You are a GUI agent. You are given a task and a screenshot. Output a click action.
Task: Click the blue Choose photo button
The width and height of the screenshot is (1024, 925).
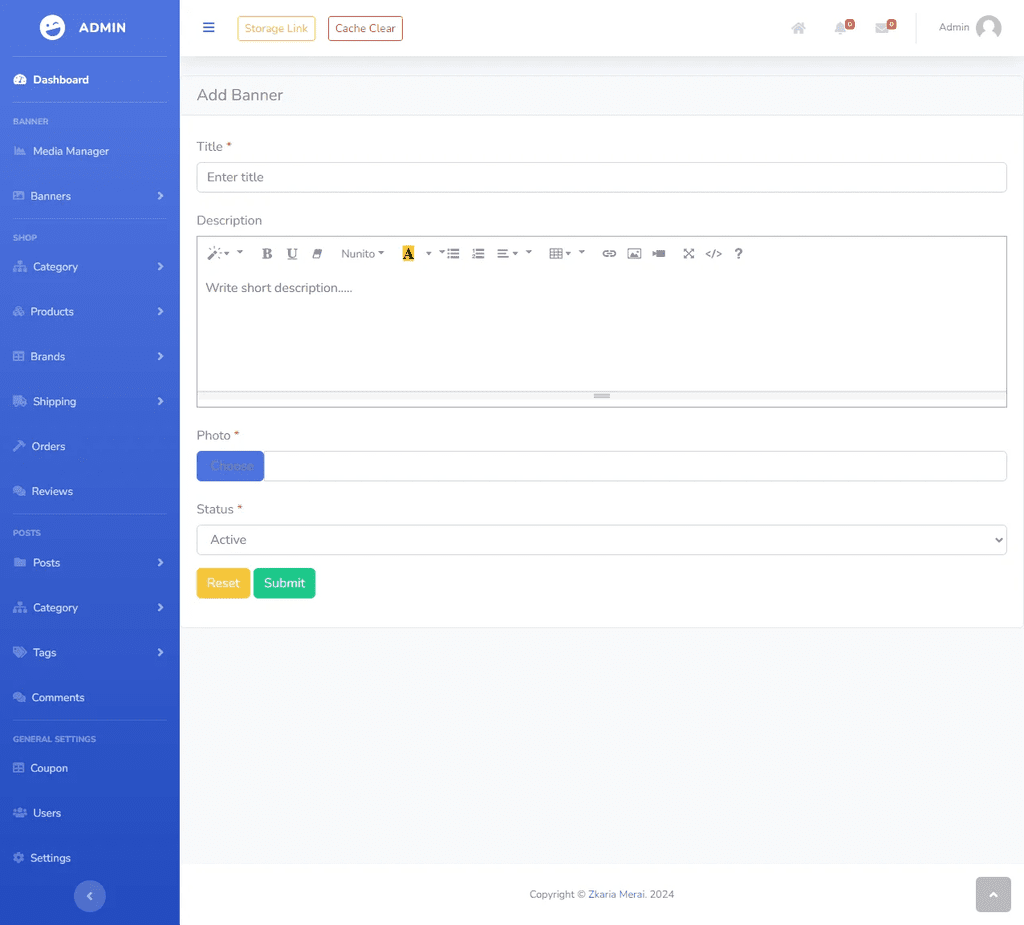click(x=231, y=466)
